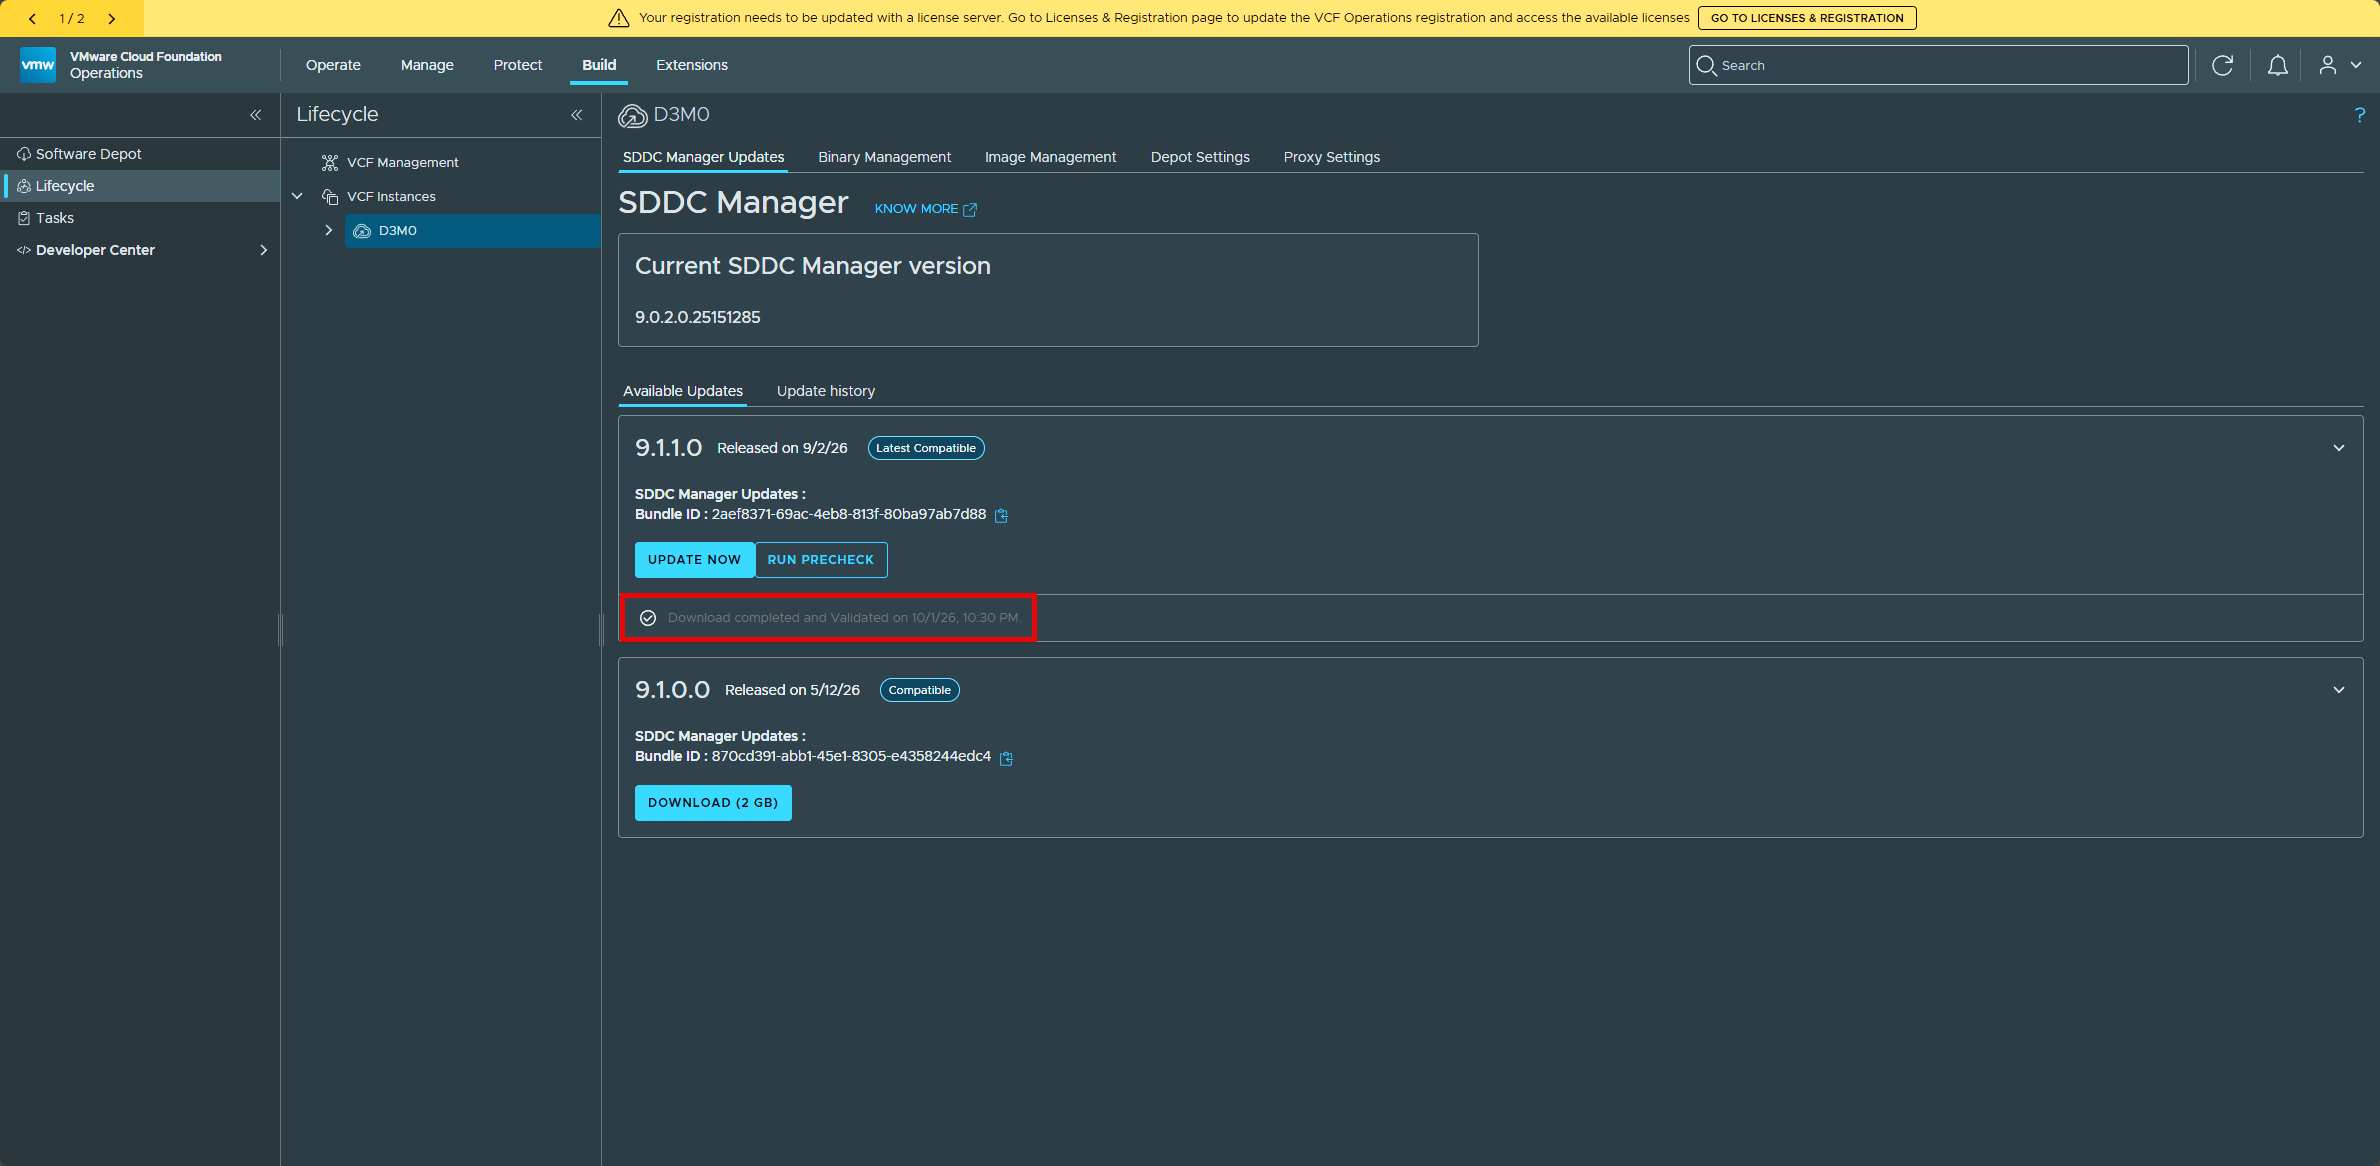Select D3MO instance in tree
This screenshot has width=2380, height=1166.
[x=473, y=230]
